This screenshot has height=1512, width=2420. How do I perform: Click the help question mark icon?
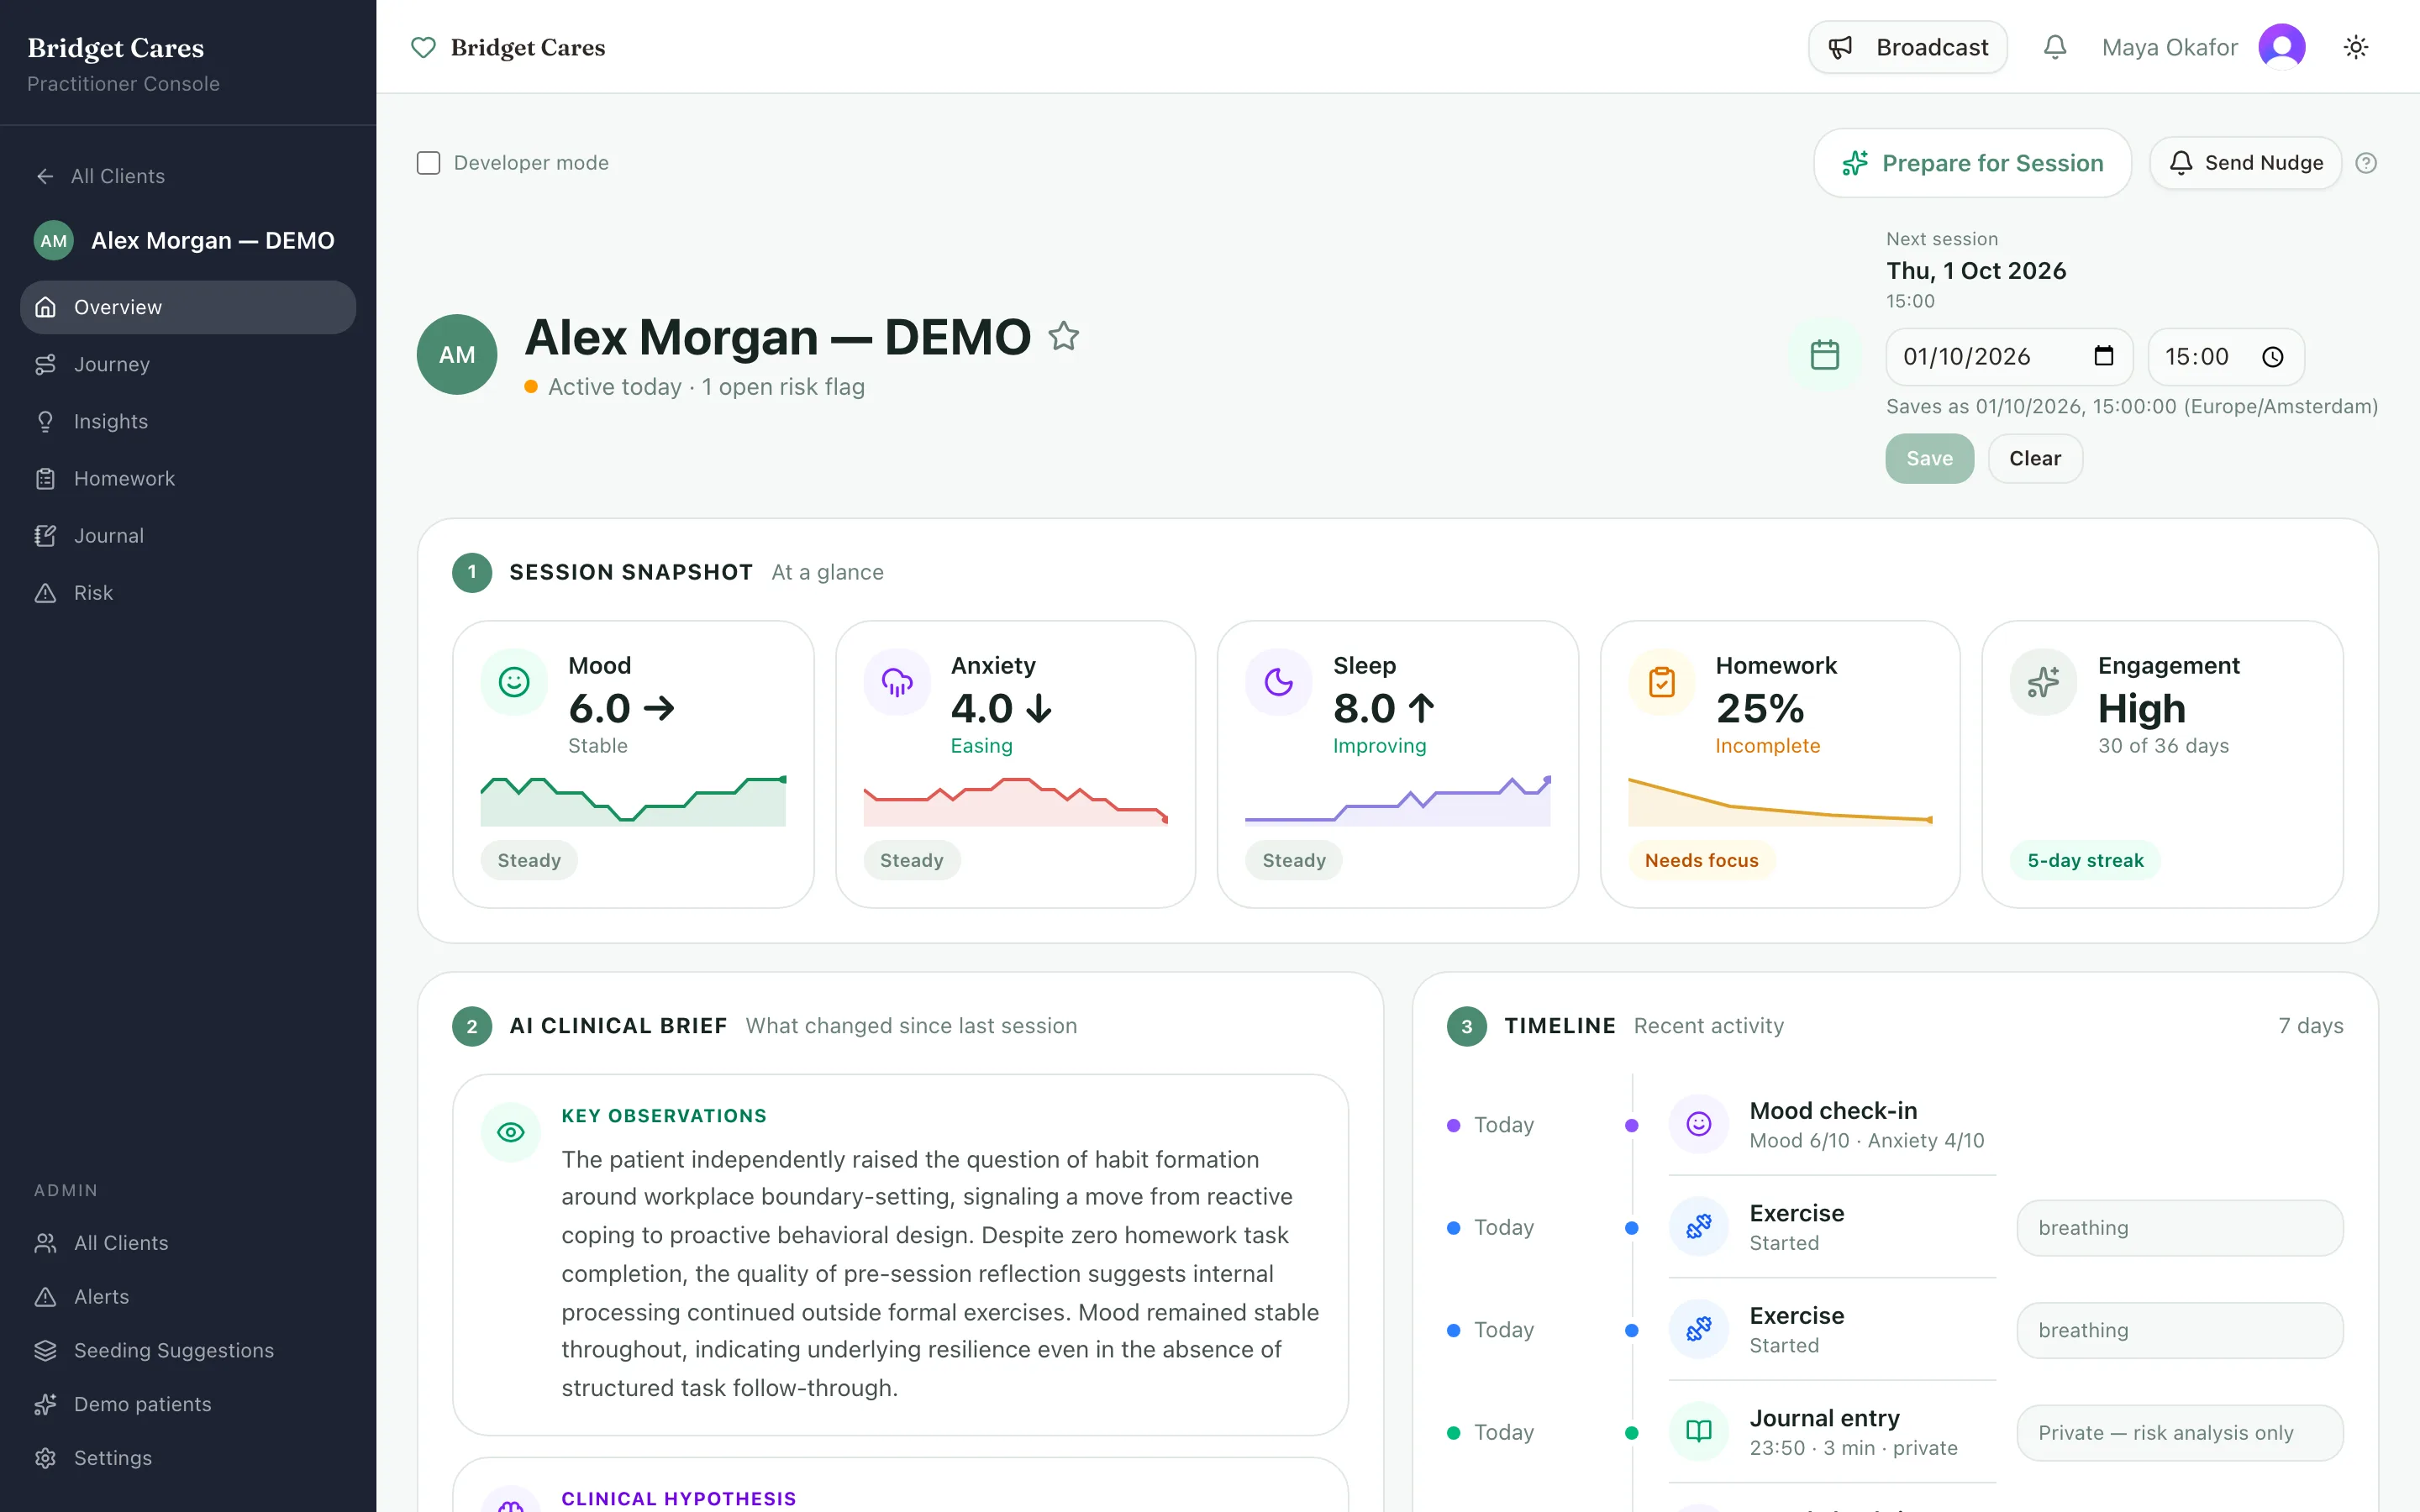[x=2366, y=163]
